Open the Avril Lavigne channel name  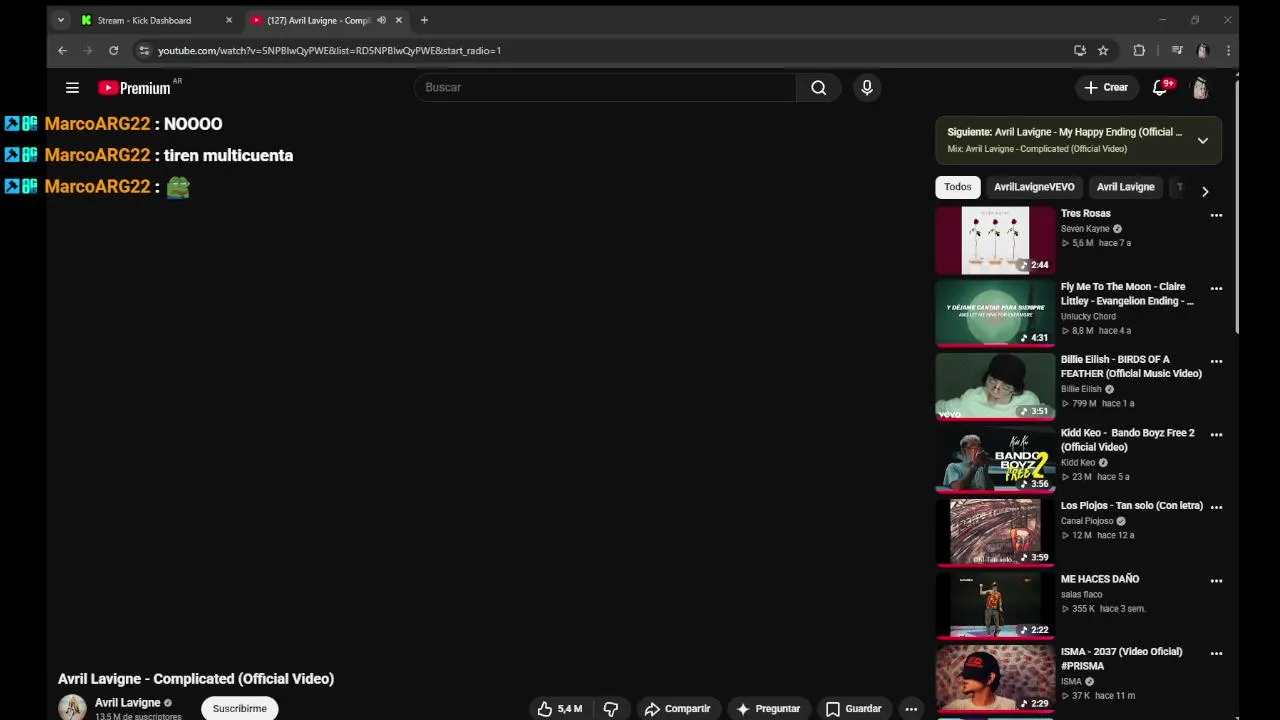tap(127, 703)
